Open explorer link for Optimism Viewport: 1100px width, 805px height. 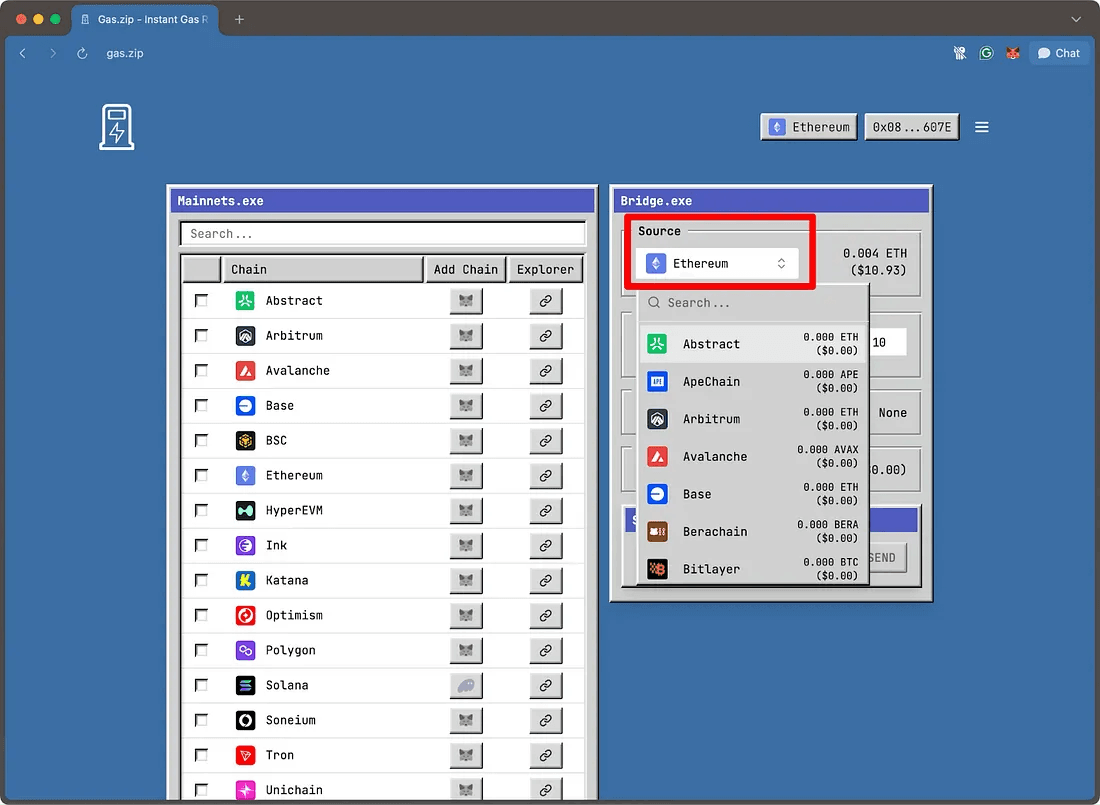[x=546, y=616]
